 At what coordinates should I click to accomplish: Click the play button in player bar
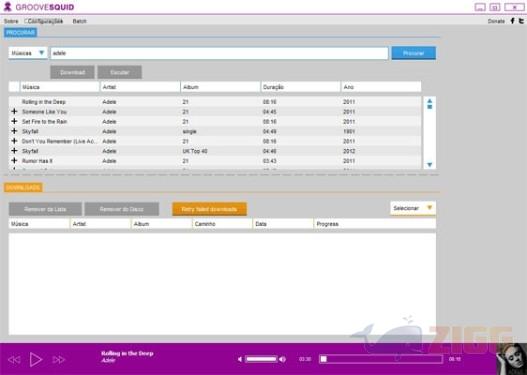tap(36, 360)
